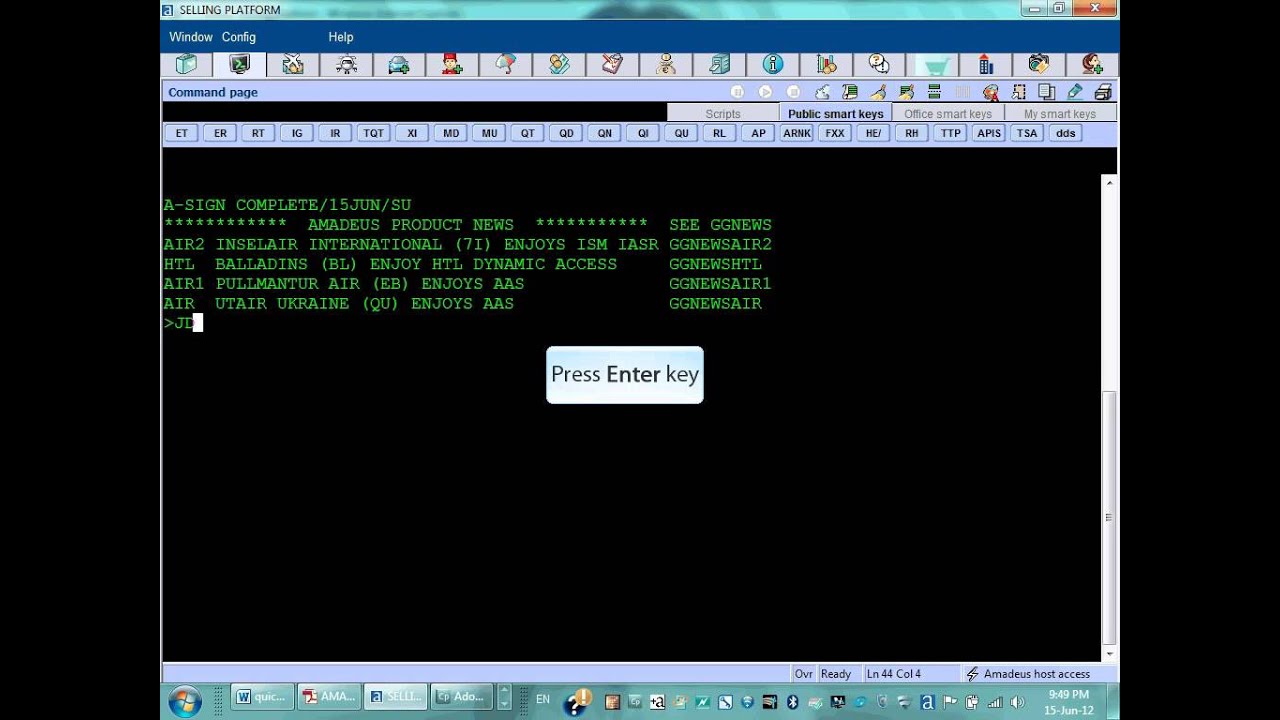Click the camera icon in main toolbar
The image size is (1280, 720).
1039,65
